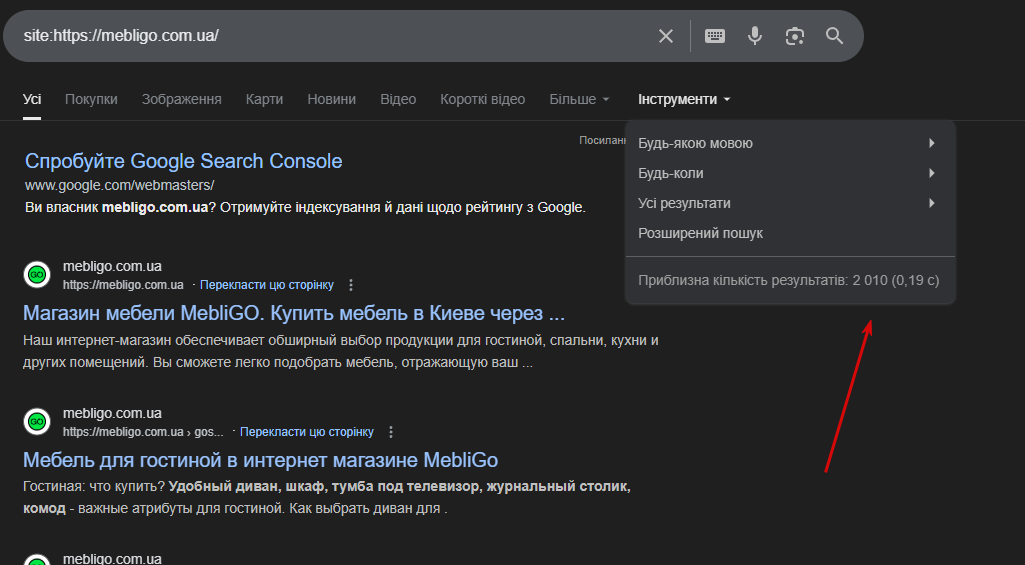Open Google Lens image search

tap(795, 36)
